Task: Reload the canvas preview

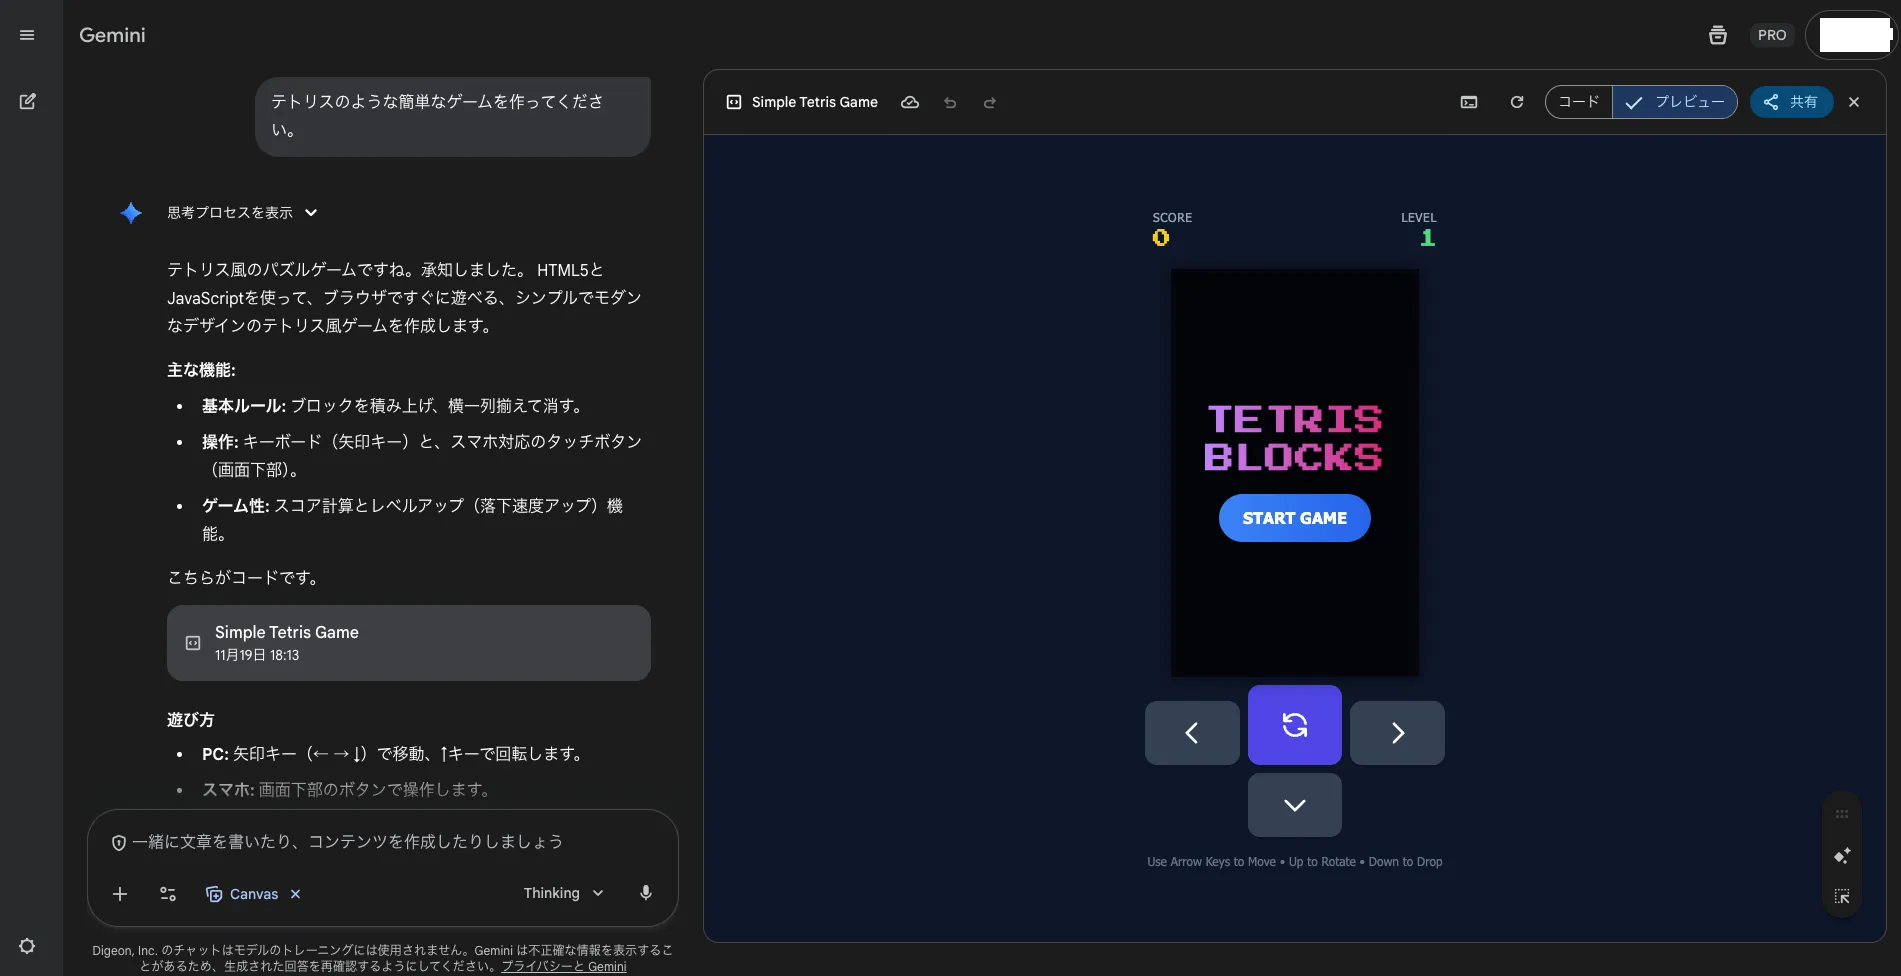Action: (1517, 102)
